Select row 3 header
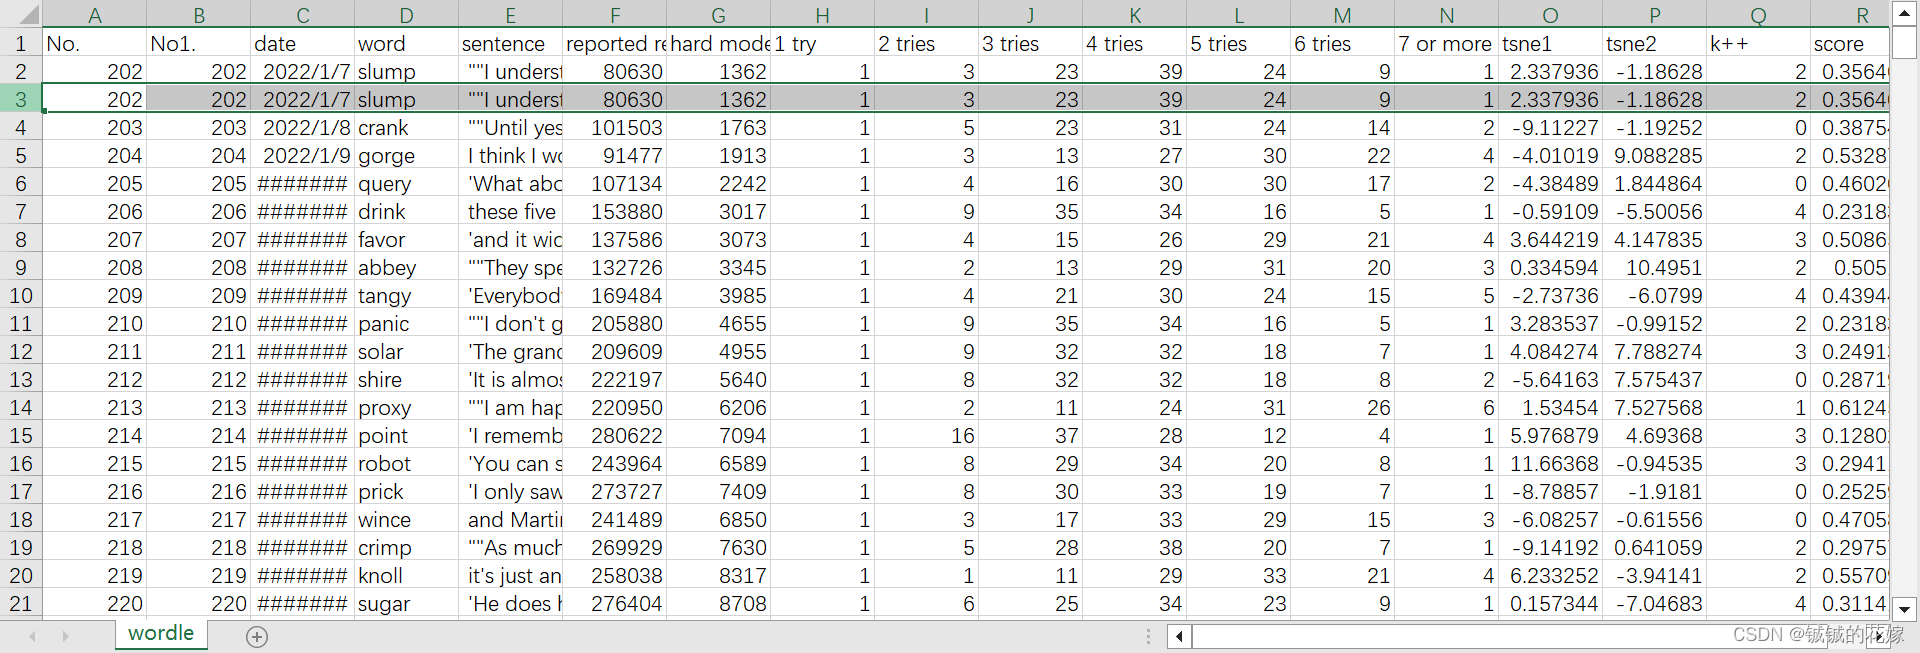The image size is (1920, 653). pos(21,99)
